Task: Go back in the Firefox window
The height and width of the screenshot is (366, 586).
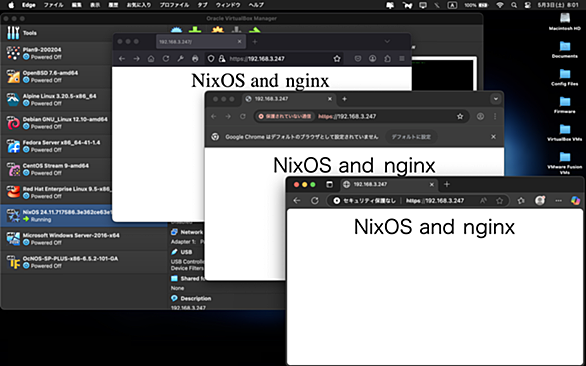Action: click(121, 59)
